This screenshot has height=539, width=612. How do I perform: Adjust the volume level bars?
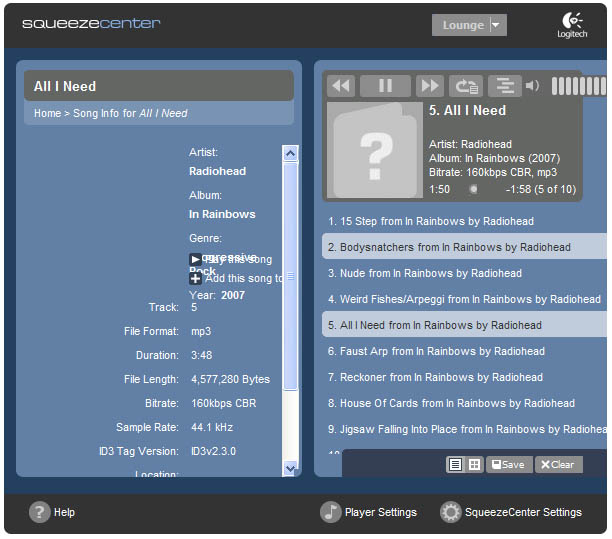(578, 86)
